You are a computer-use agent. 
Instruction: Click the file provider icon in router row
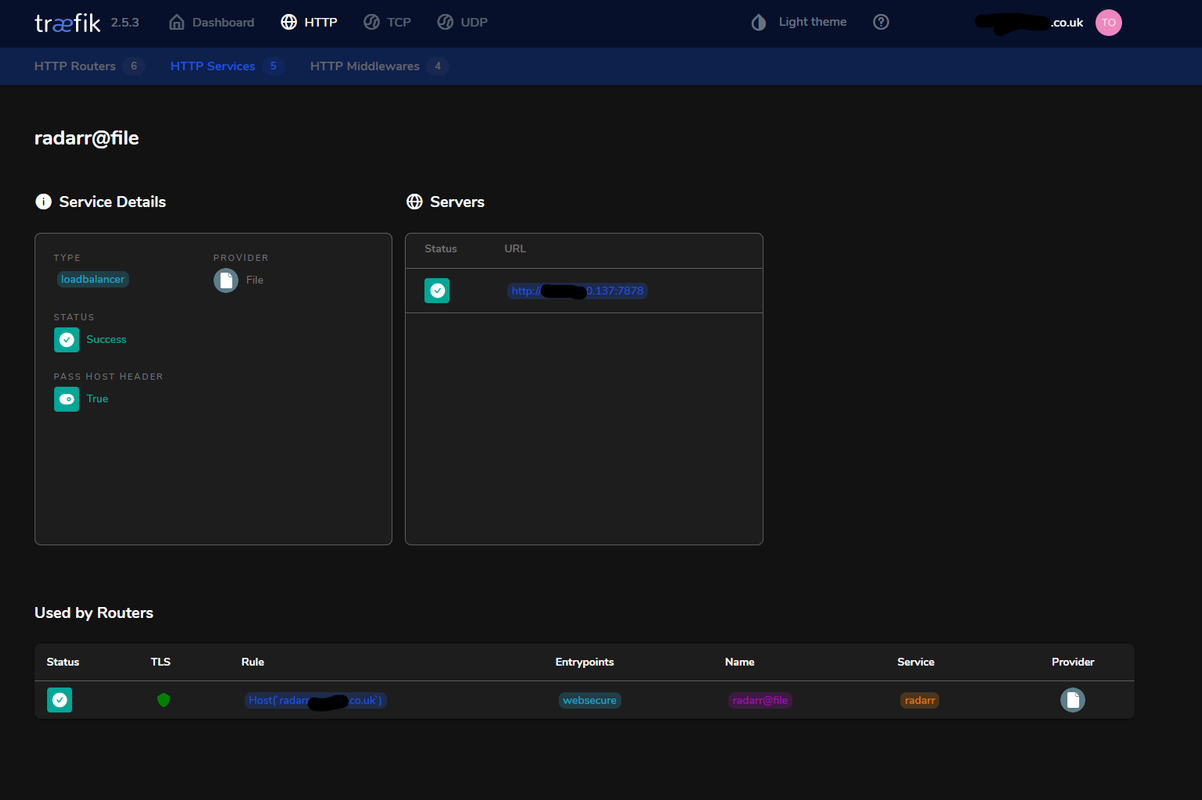pyautogui.click(x=1072, y=700)
